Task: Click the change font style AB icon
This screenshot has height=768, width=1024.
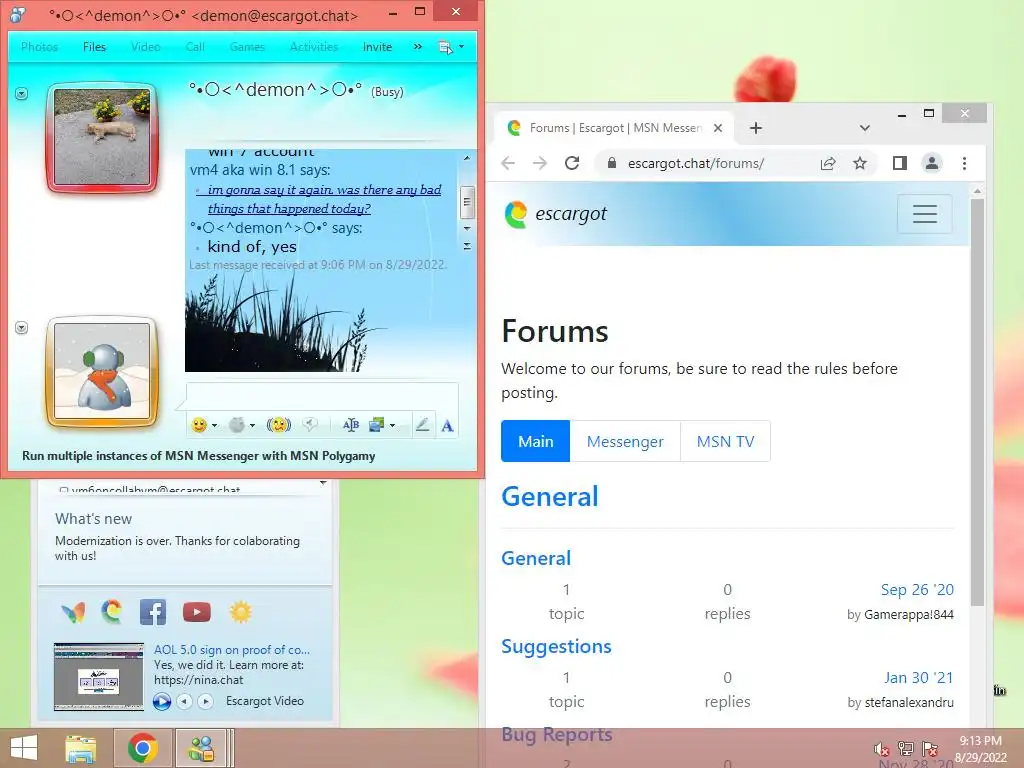Action: [x=351, y=425]
